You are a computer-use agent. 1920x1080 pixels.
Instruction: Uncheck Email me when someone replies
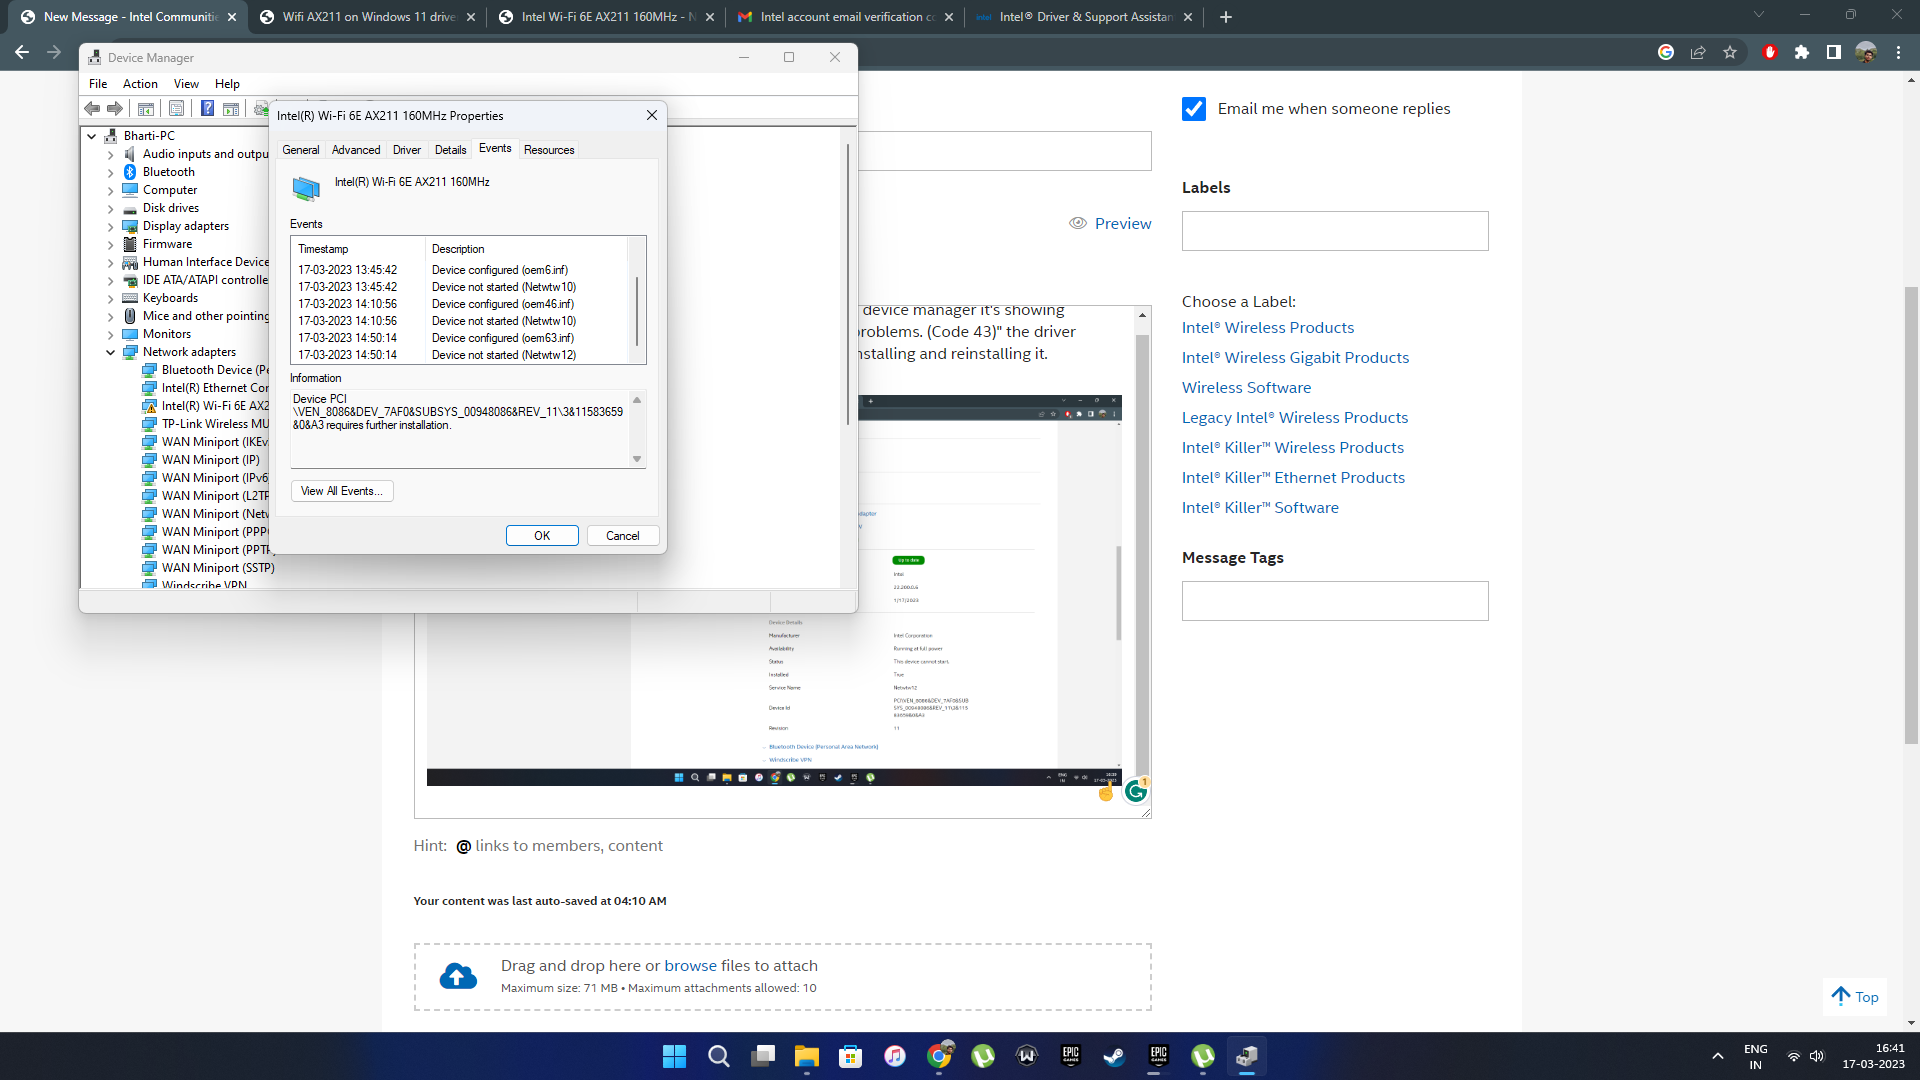pos(1194,109)
